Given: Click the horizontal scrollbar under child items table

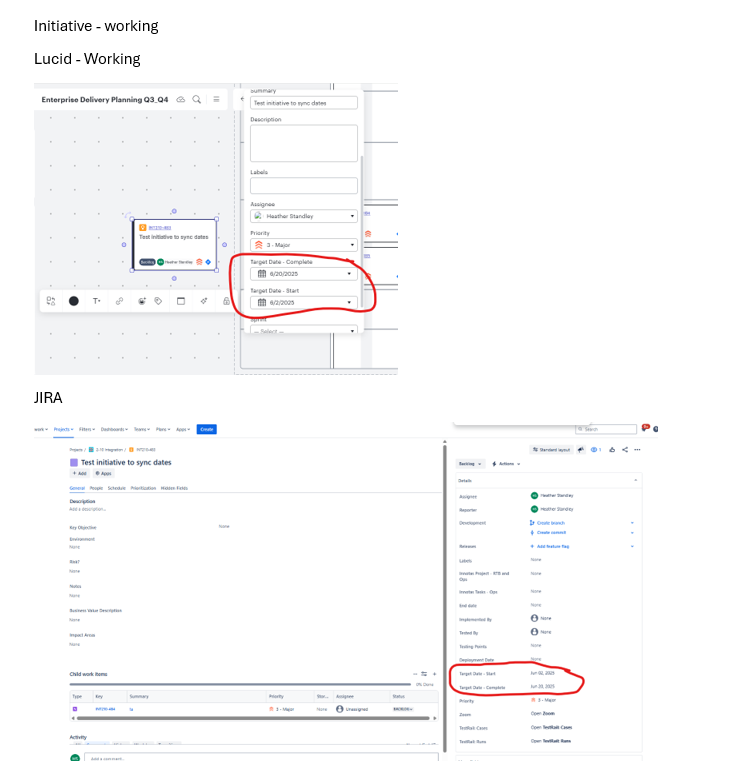Looking at the screenshot, I should tap(253, 719).
